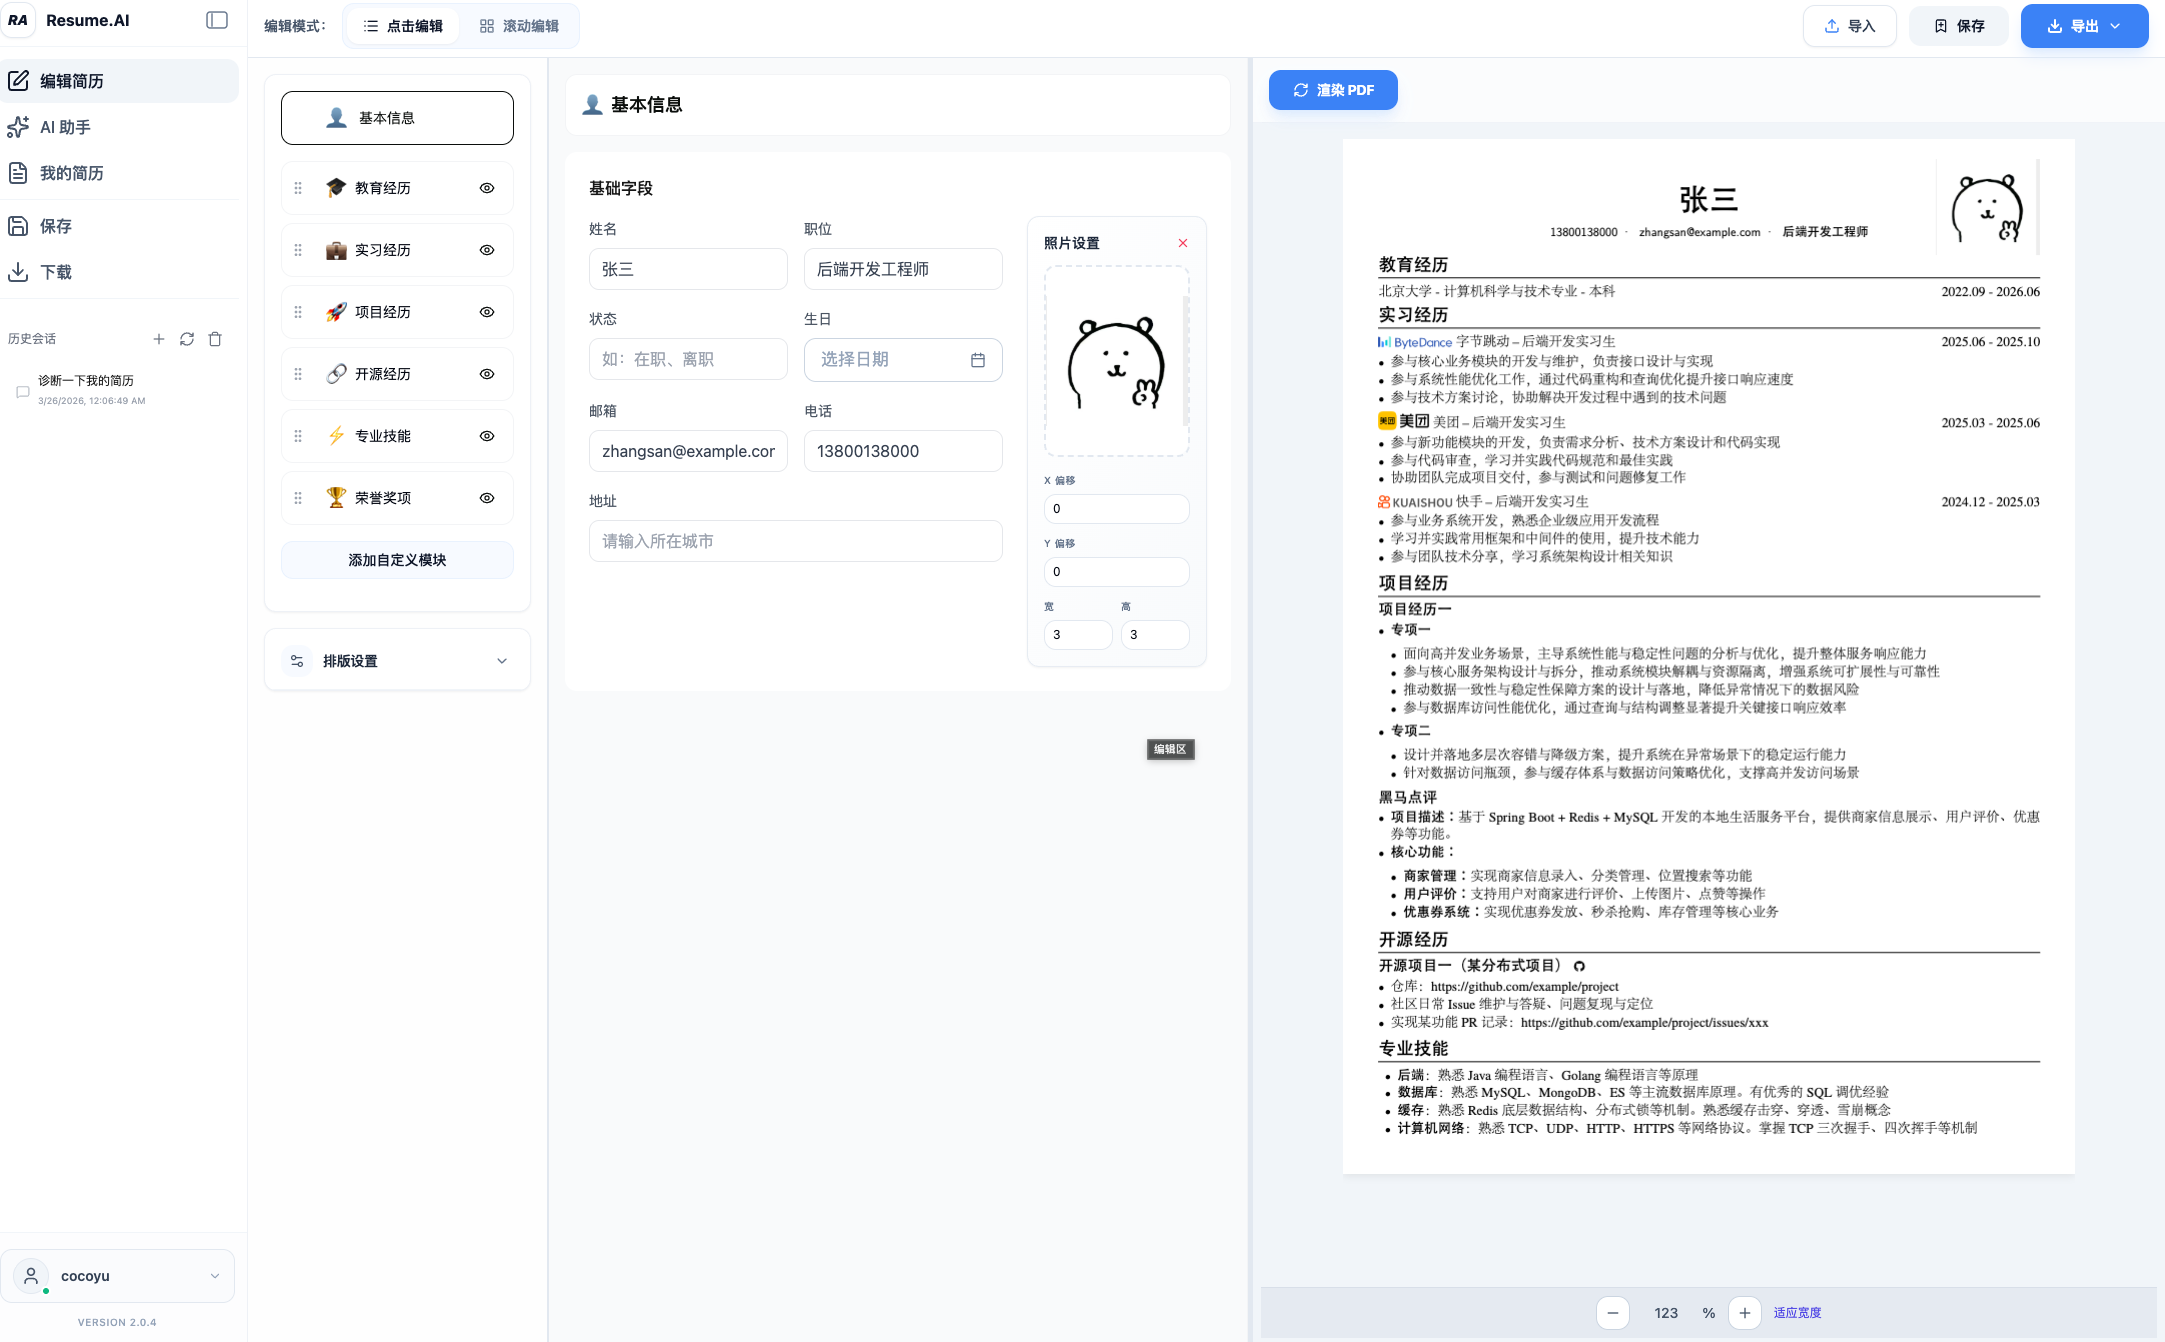Click the 渲染 PDF button
Viewport: 2165px width, 1342px height.
tap(1333, 90)
